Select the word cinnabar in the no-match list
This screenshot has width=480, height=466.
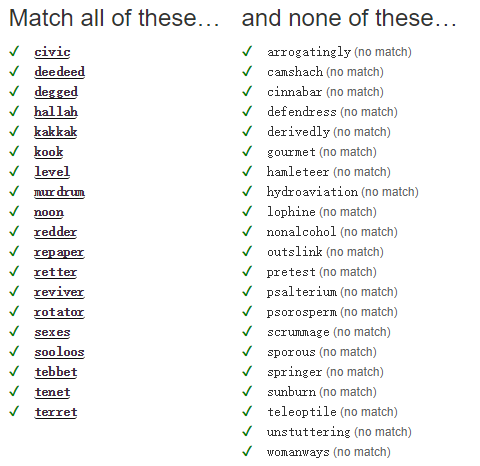pyautogui.click(x=295, y=92)
